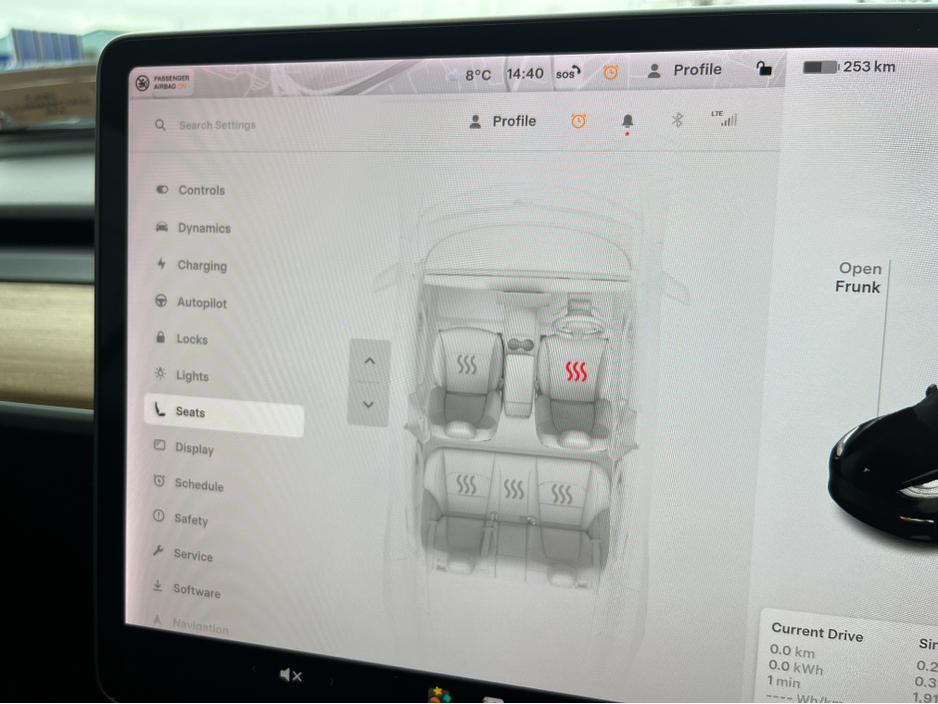Click the bell notification icon
The width and height of the screenshot is (938, 704).
pos(628,121)
